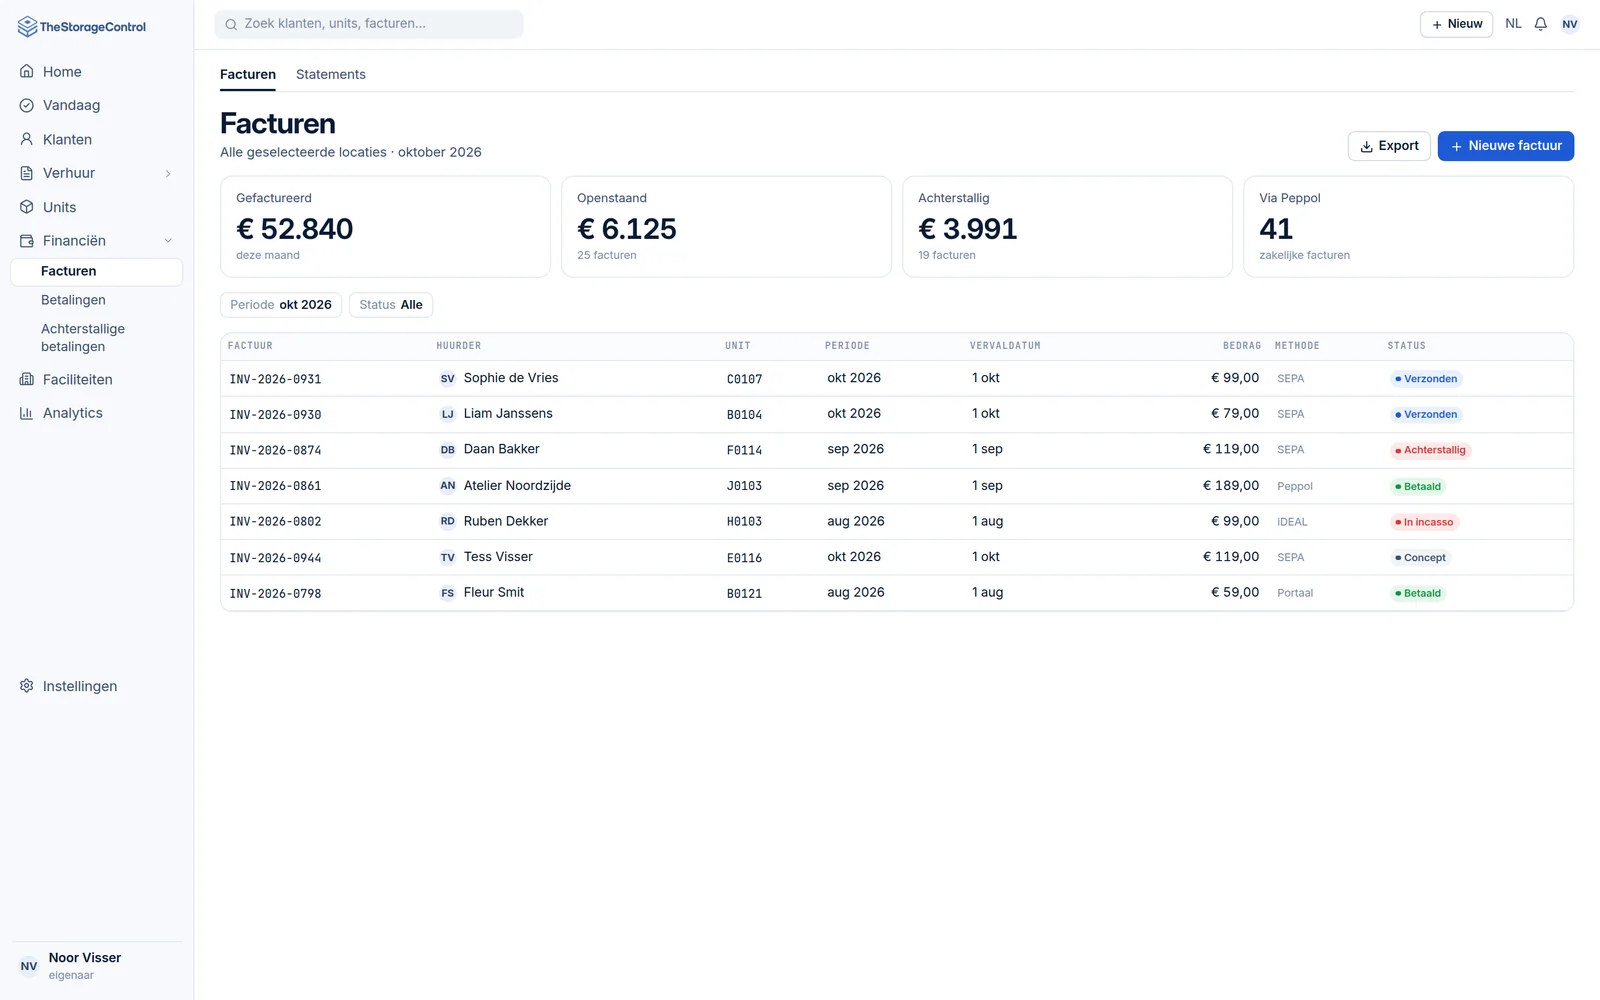Screen dimensions: 1600x1000
Task: Open the NV user avatar menu
Action: 1570,24
